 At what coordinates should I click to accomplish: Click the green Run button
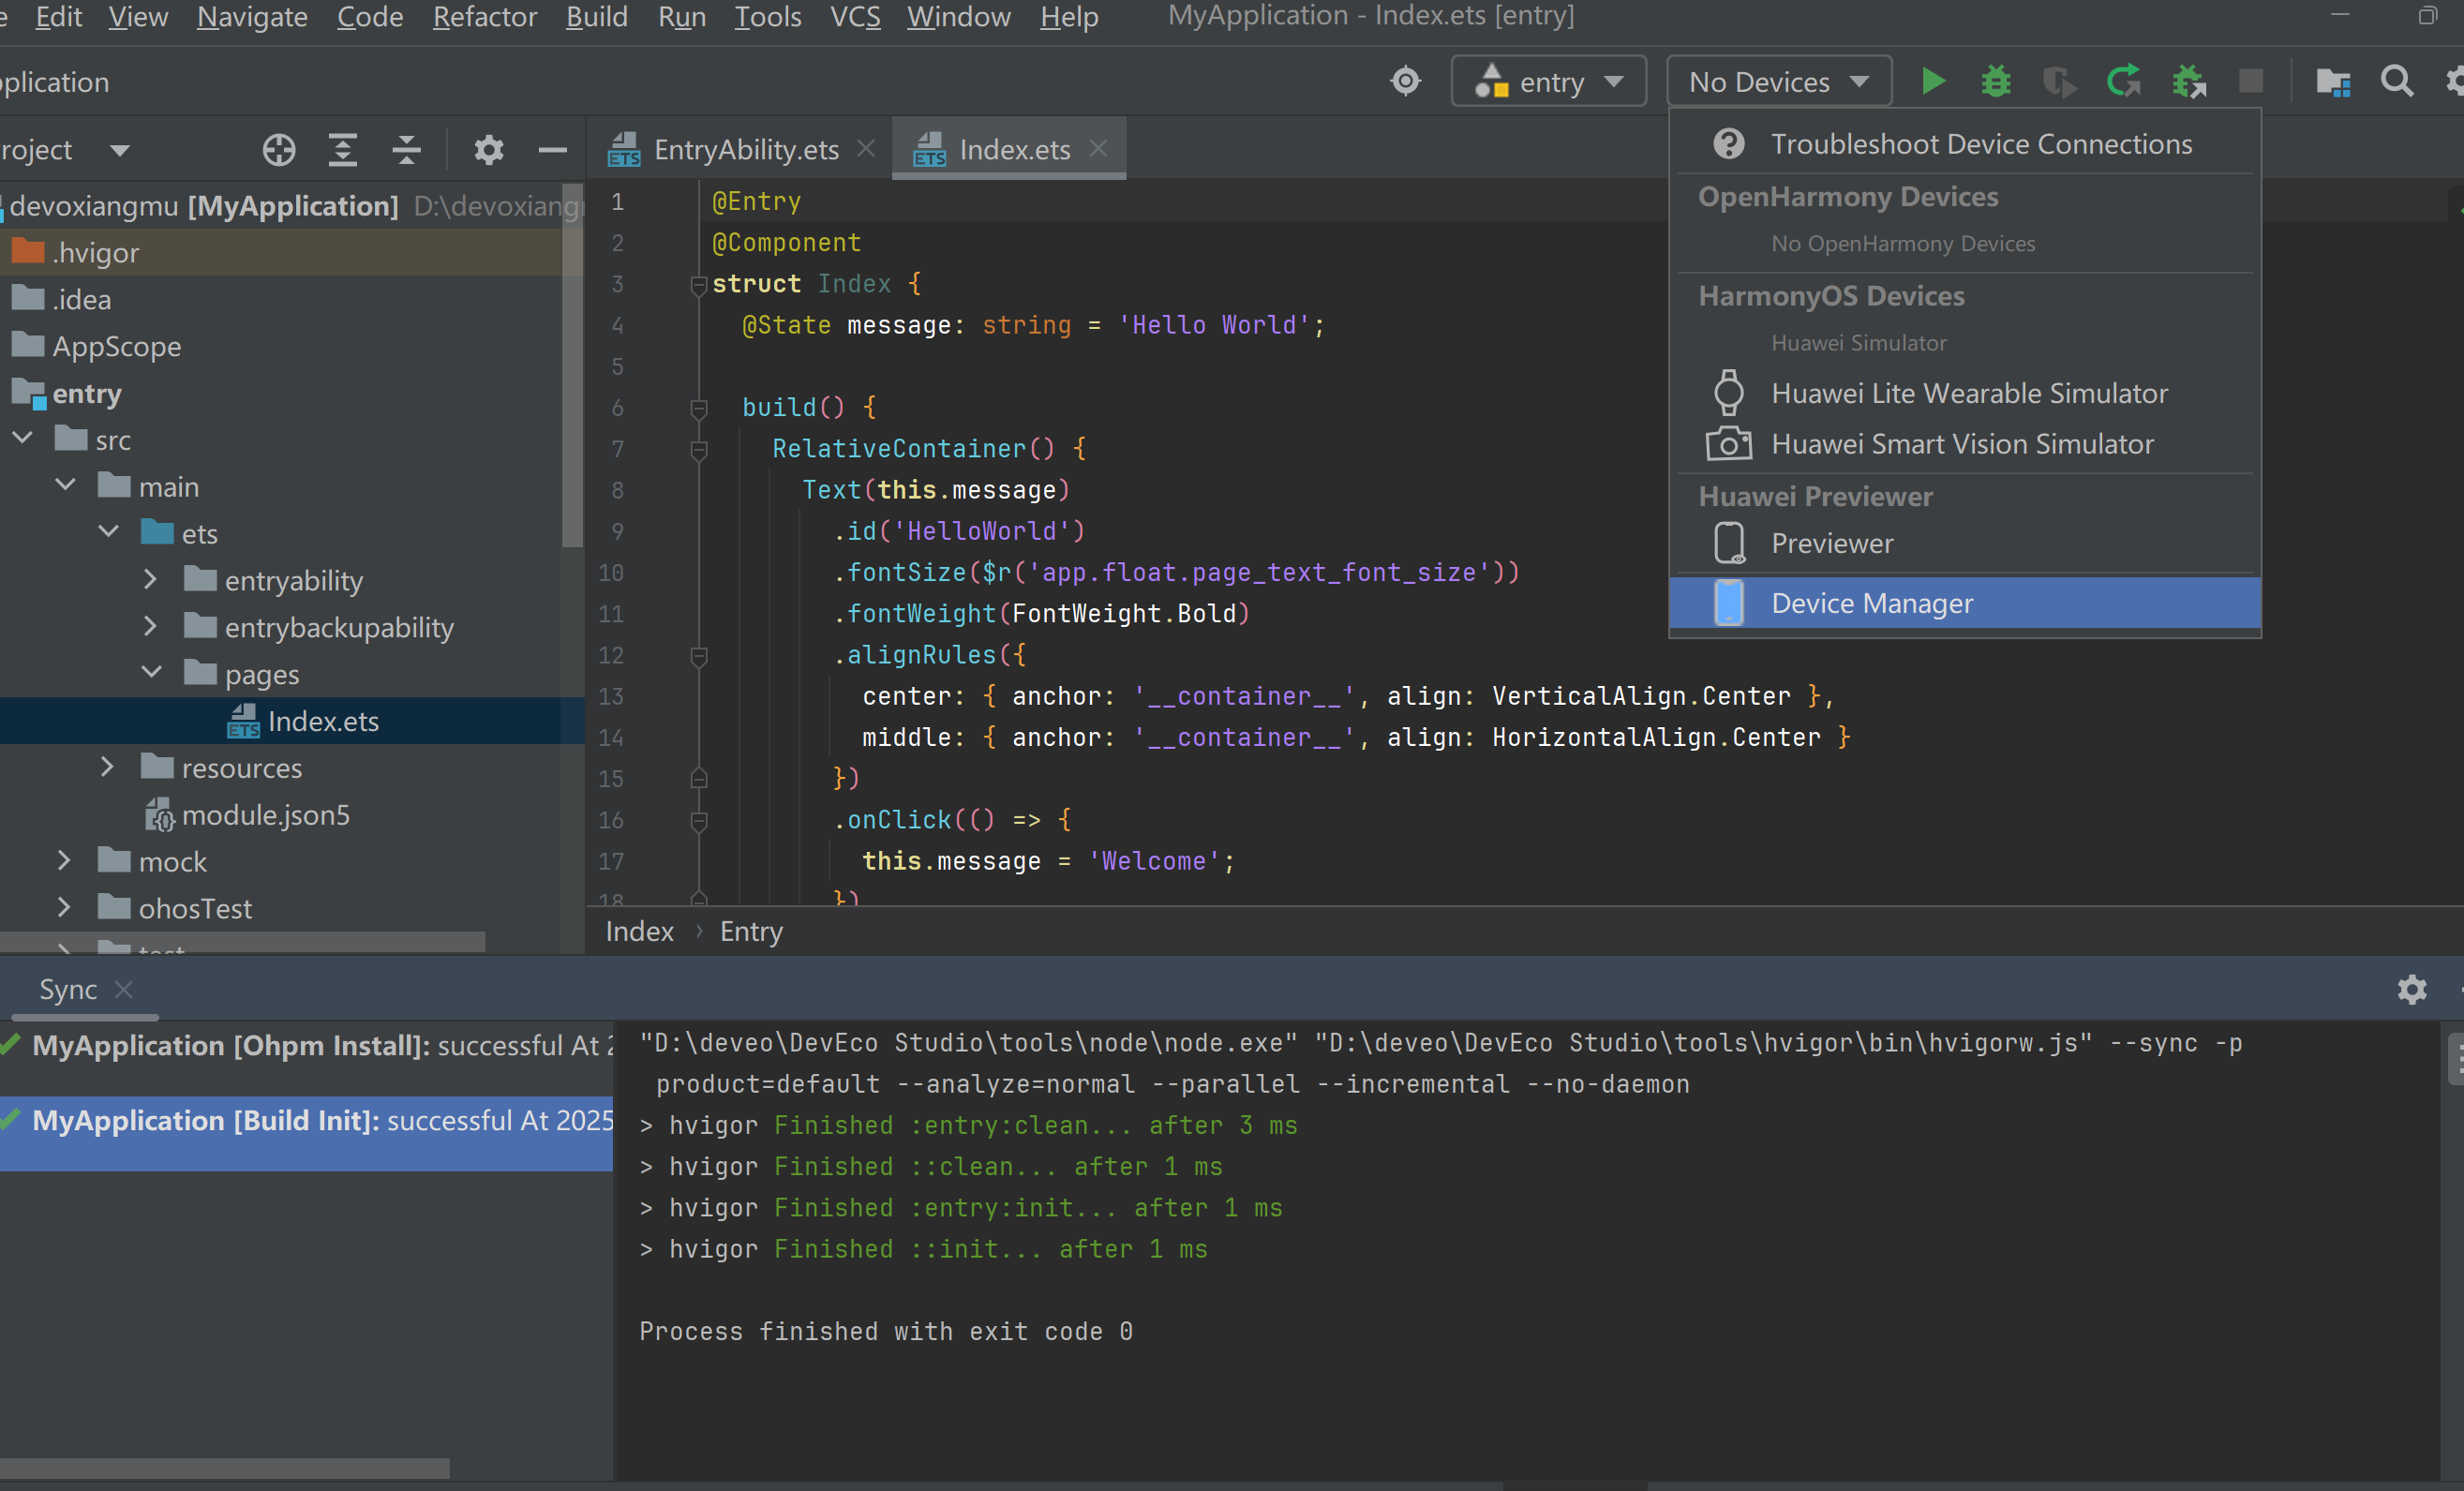tap(1932, 81)
